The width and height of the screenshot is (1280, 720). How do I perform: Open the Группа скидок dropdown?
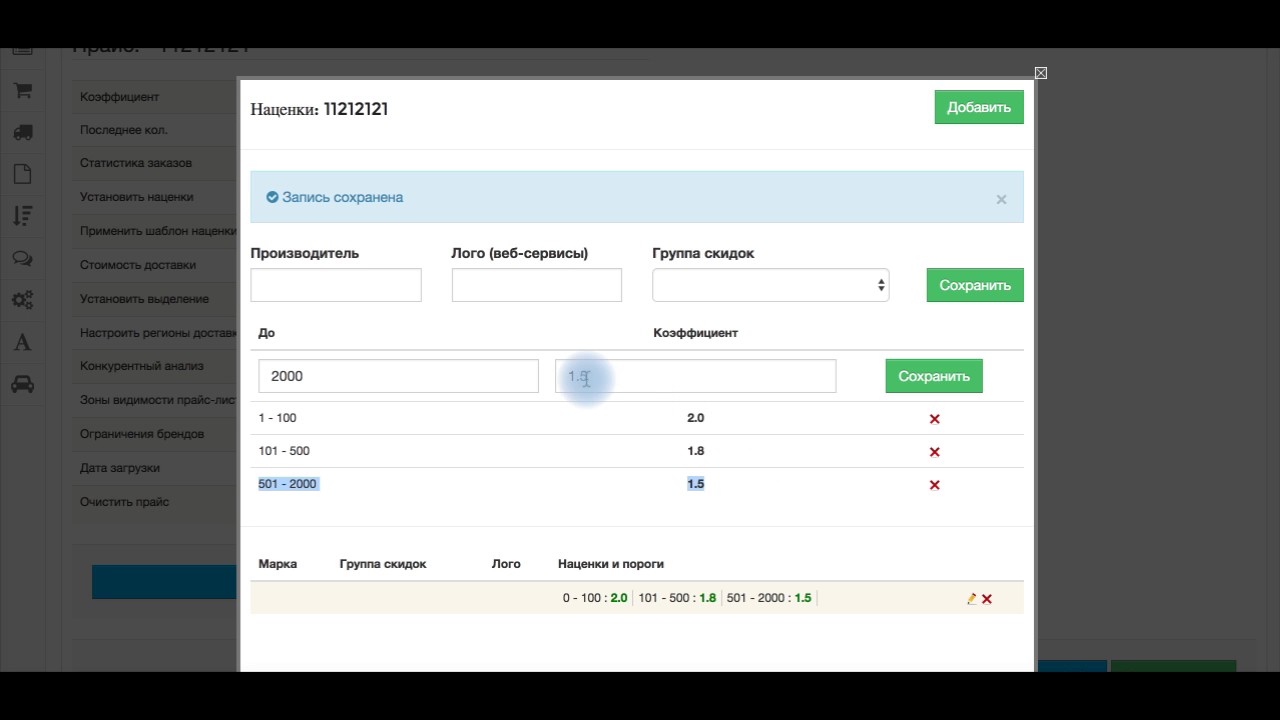[771, 285]
